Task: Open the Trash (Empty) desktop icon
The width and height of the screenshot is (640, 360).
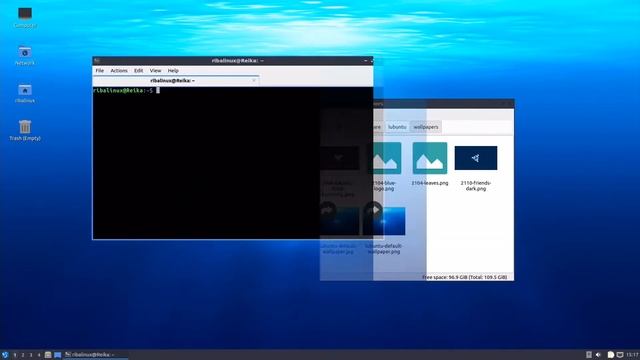Action: tap(24, 130)
